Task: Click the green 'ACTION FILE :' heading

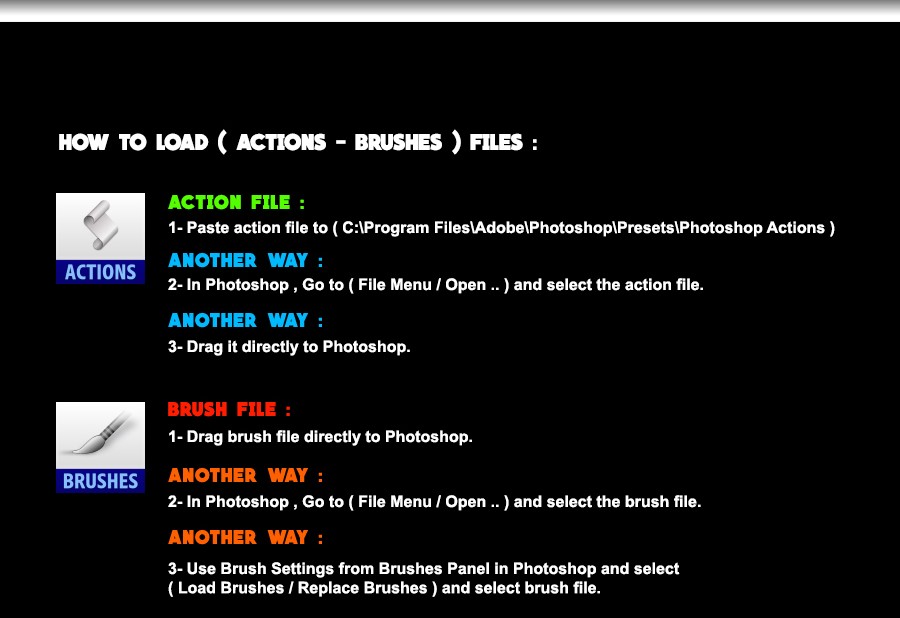Action: coord(236,203)
